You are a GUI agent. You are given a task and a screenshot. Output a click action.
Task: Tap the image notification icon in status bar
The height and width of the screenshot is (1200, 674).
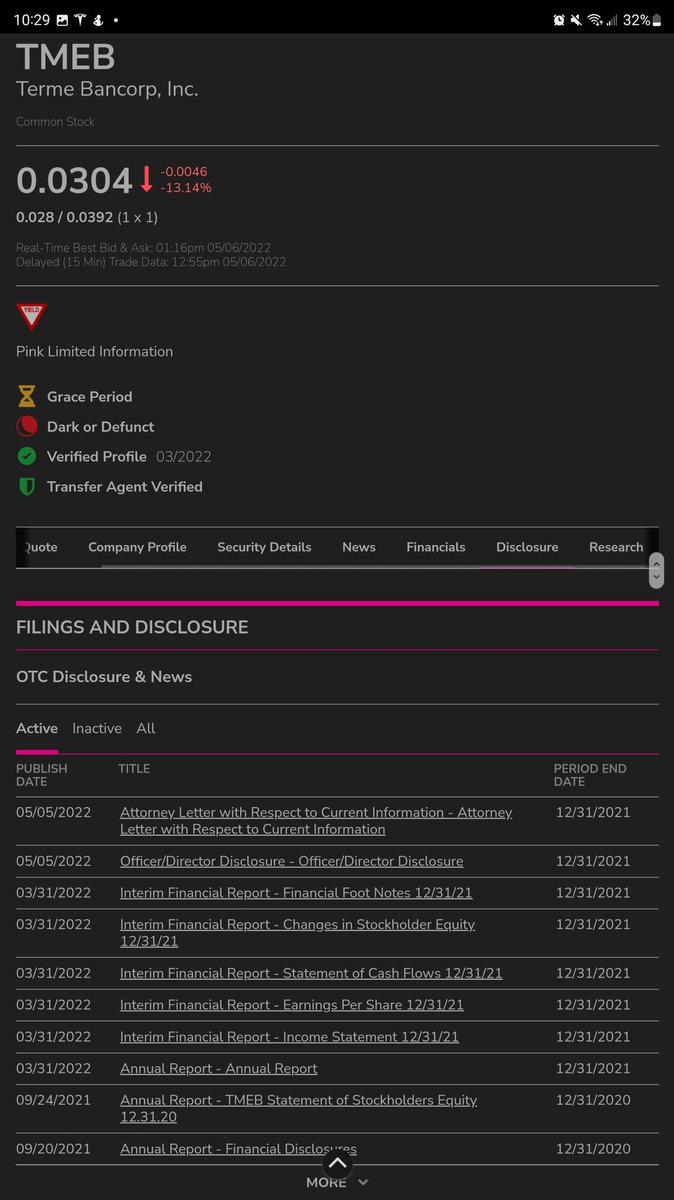pos(62,20)
